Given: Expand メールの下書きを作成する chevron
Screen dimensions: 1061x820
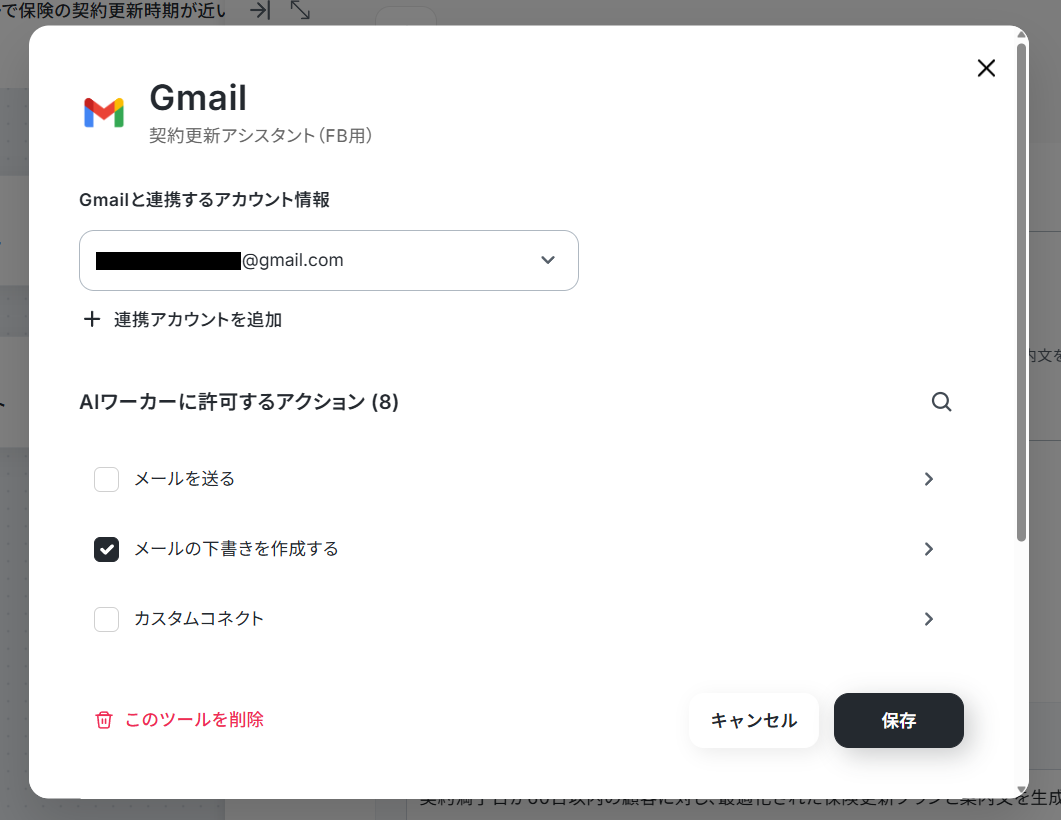Looking at the screenshot, I should click(928, 549).
